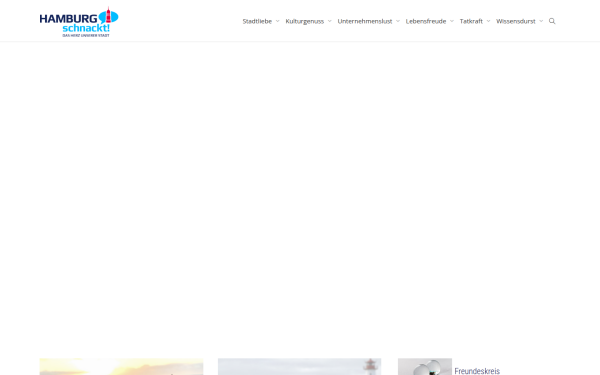Open the Freundeskreis link

pyautogui.click(x=477, y=371)
